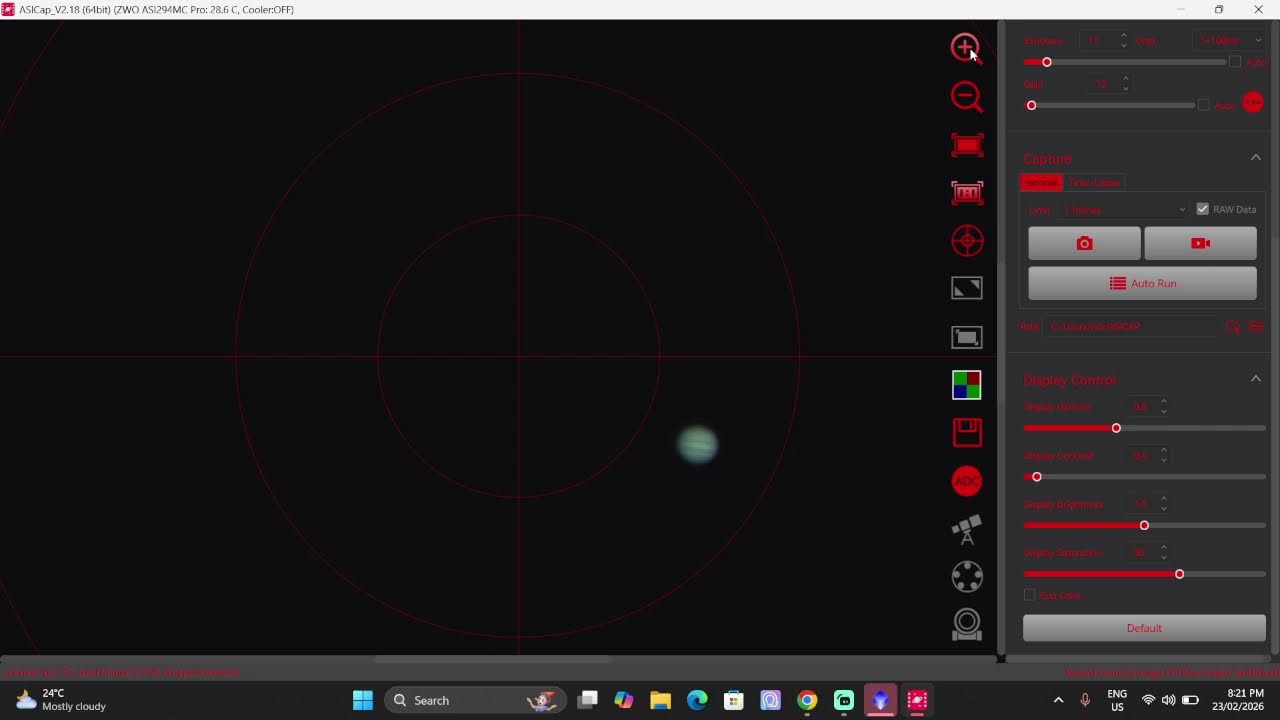Browse for a new save path icon

coord(1233,327)
